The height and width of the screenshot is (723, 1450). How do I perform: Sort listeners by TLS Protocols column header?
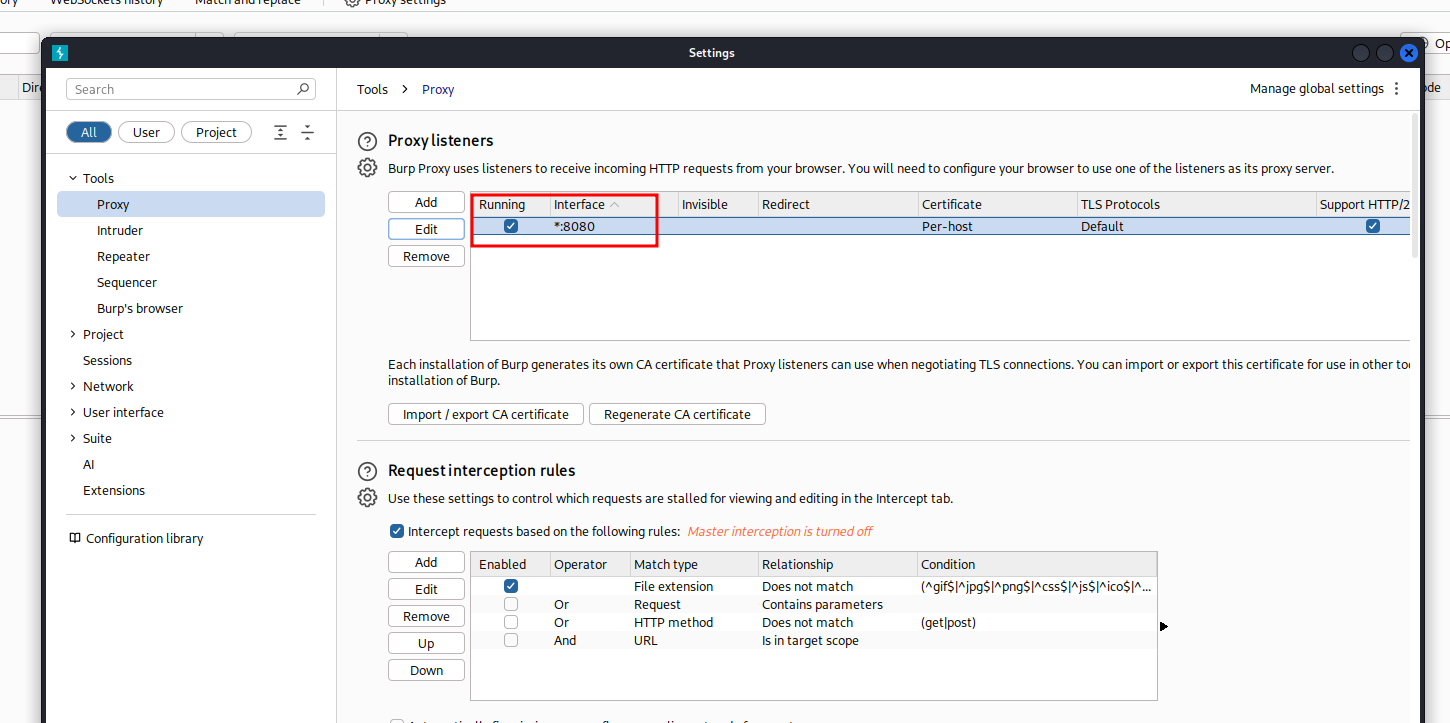(1196, 204)
